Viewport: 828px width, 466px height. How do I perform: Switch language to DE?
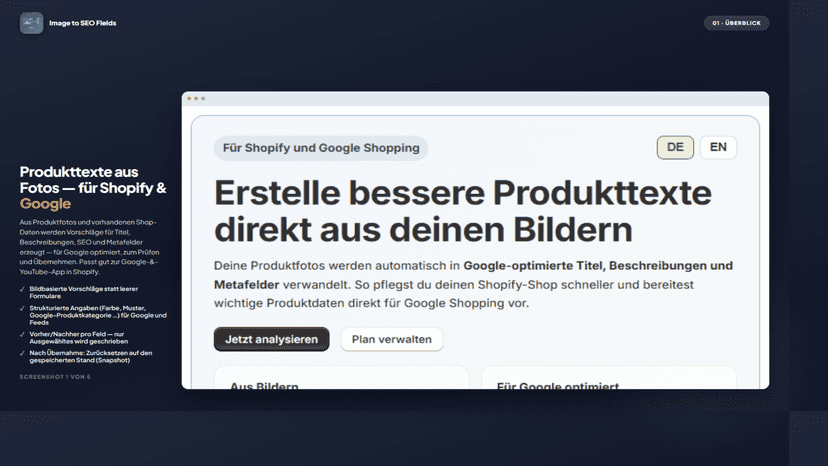675,147
